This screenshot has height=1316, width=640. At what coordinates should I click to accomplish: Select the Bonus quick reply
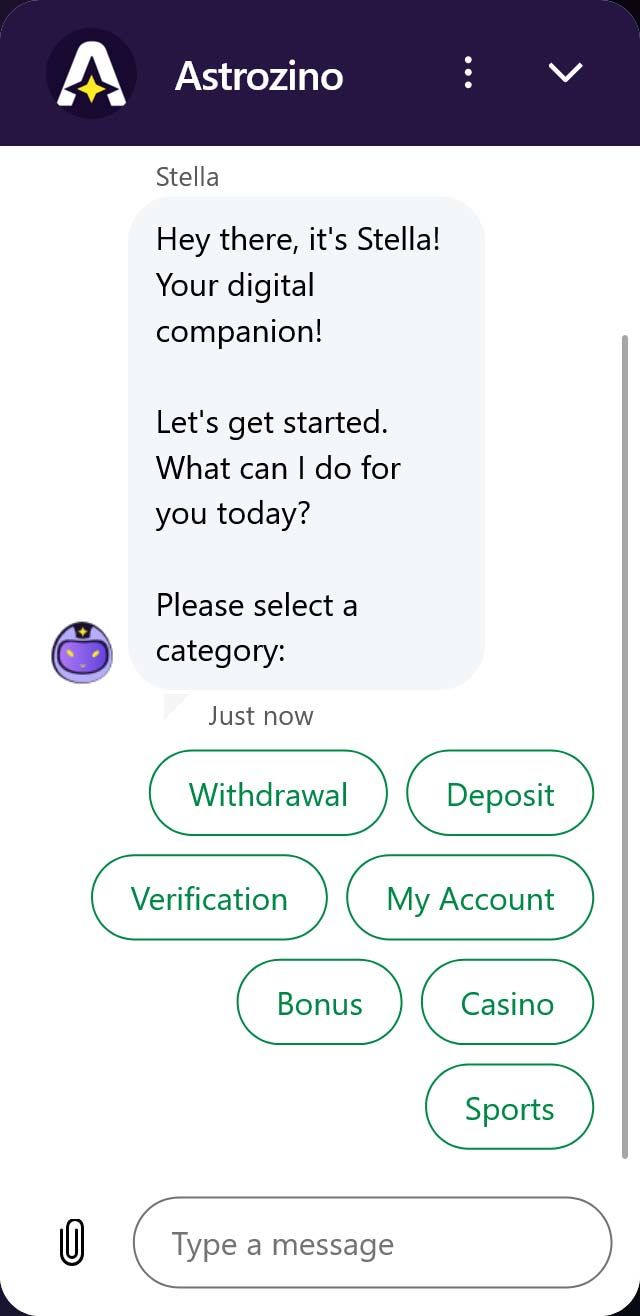319,1002
